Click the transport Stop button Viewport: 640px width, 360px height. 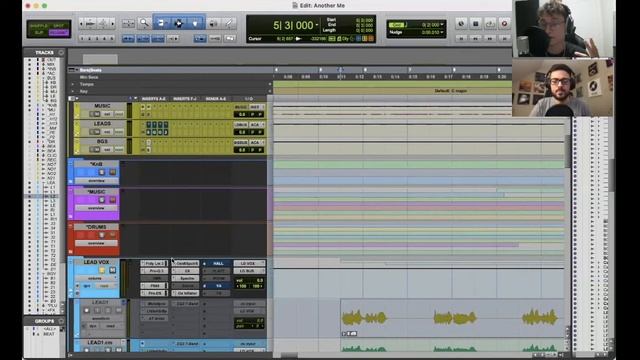click(x=476, y=24)
